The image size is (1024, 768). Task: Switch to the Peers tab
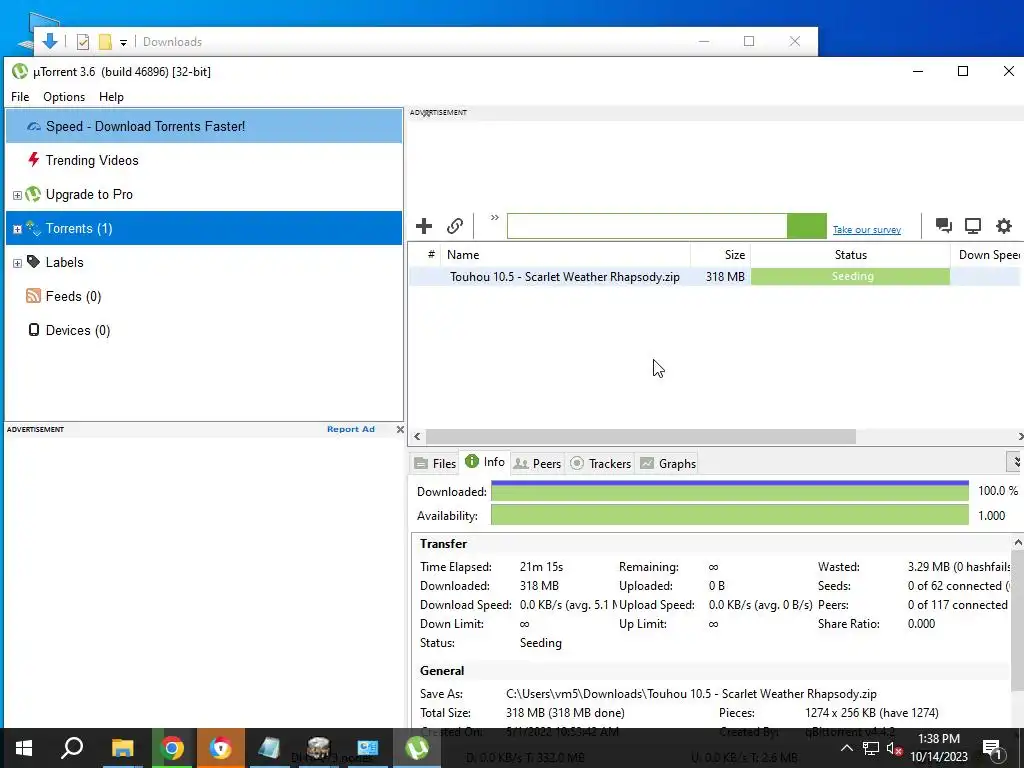click(x=537, y=463)
